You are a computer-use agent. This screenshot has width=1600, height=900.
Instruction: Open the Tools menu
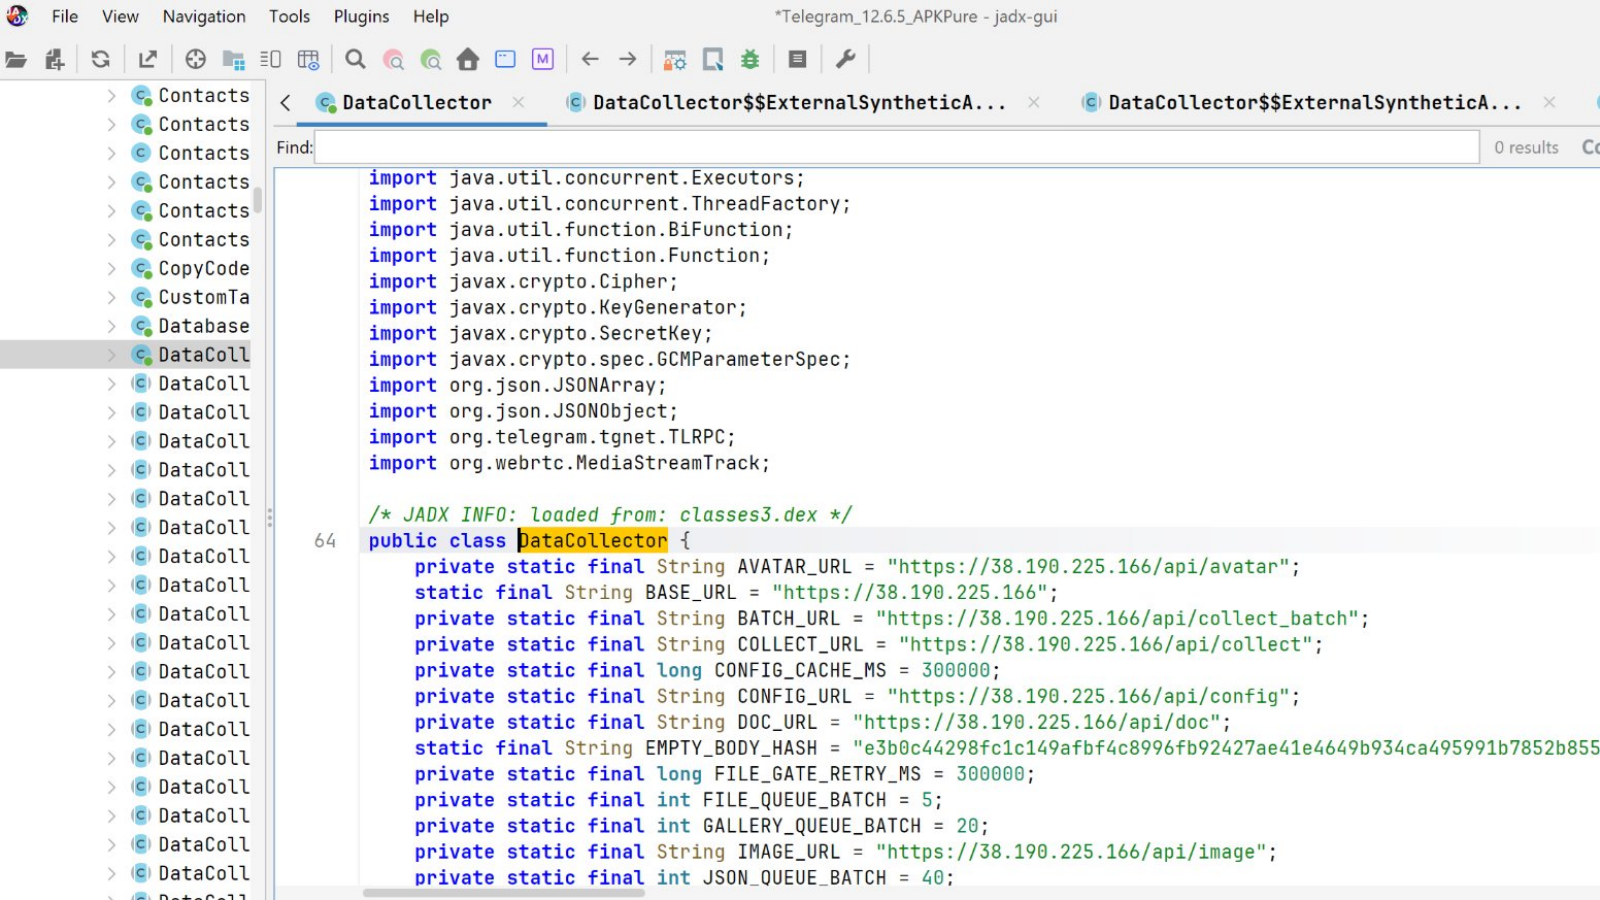[289, 16]
